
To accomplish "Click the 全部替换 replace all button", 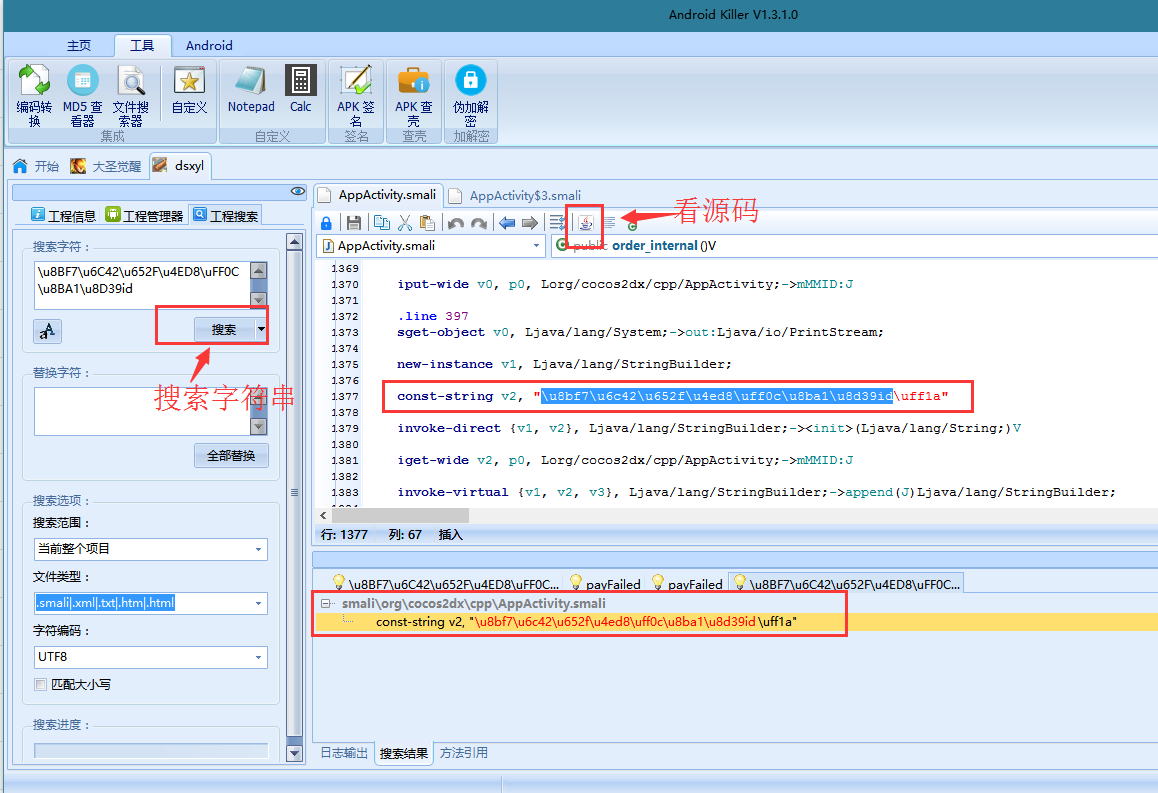I will pos(231,456).
